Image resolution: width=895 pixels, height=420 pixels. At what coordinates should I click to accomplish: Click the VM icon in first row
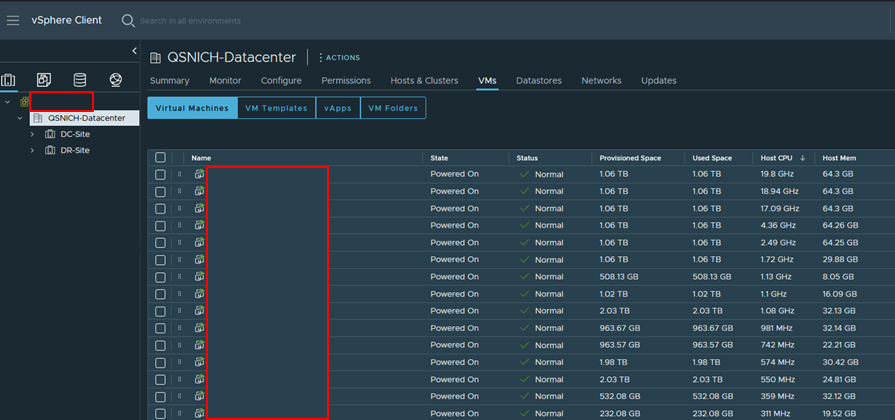click(x=199, y=174)
